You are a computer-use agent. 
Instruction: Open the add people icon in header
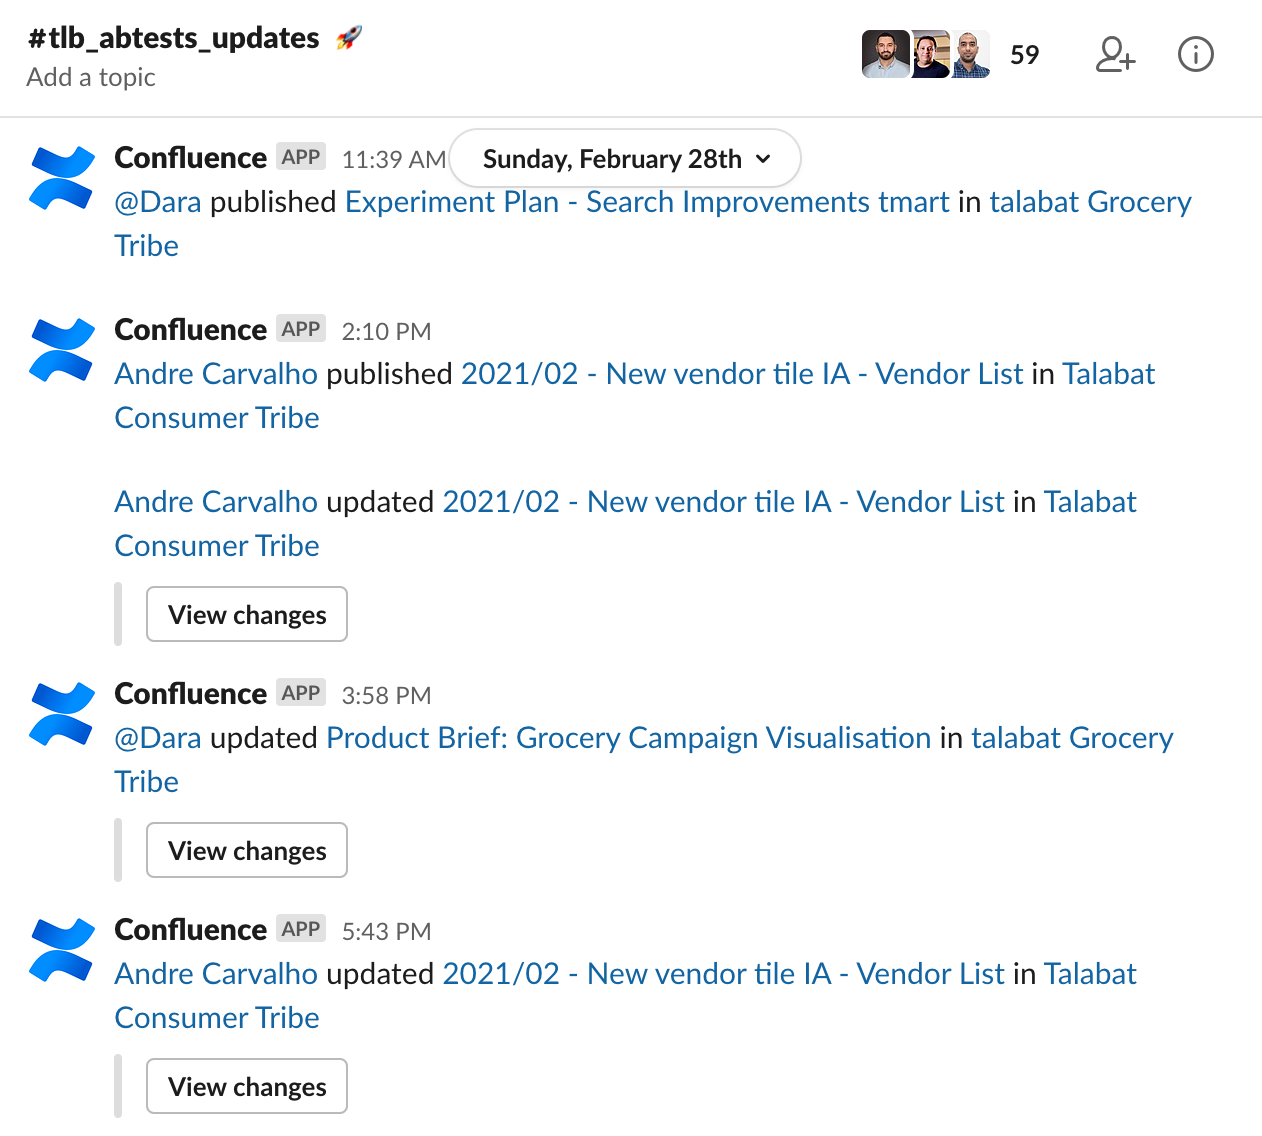1115,54
